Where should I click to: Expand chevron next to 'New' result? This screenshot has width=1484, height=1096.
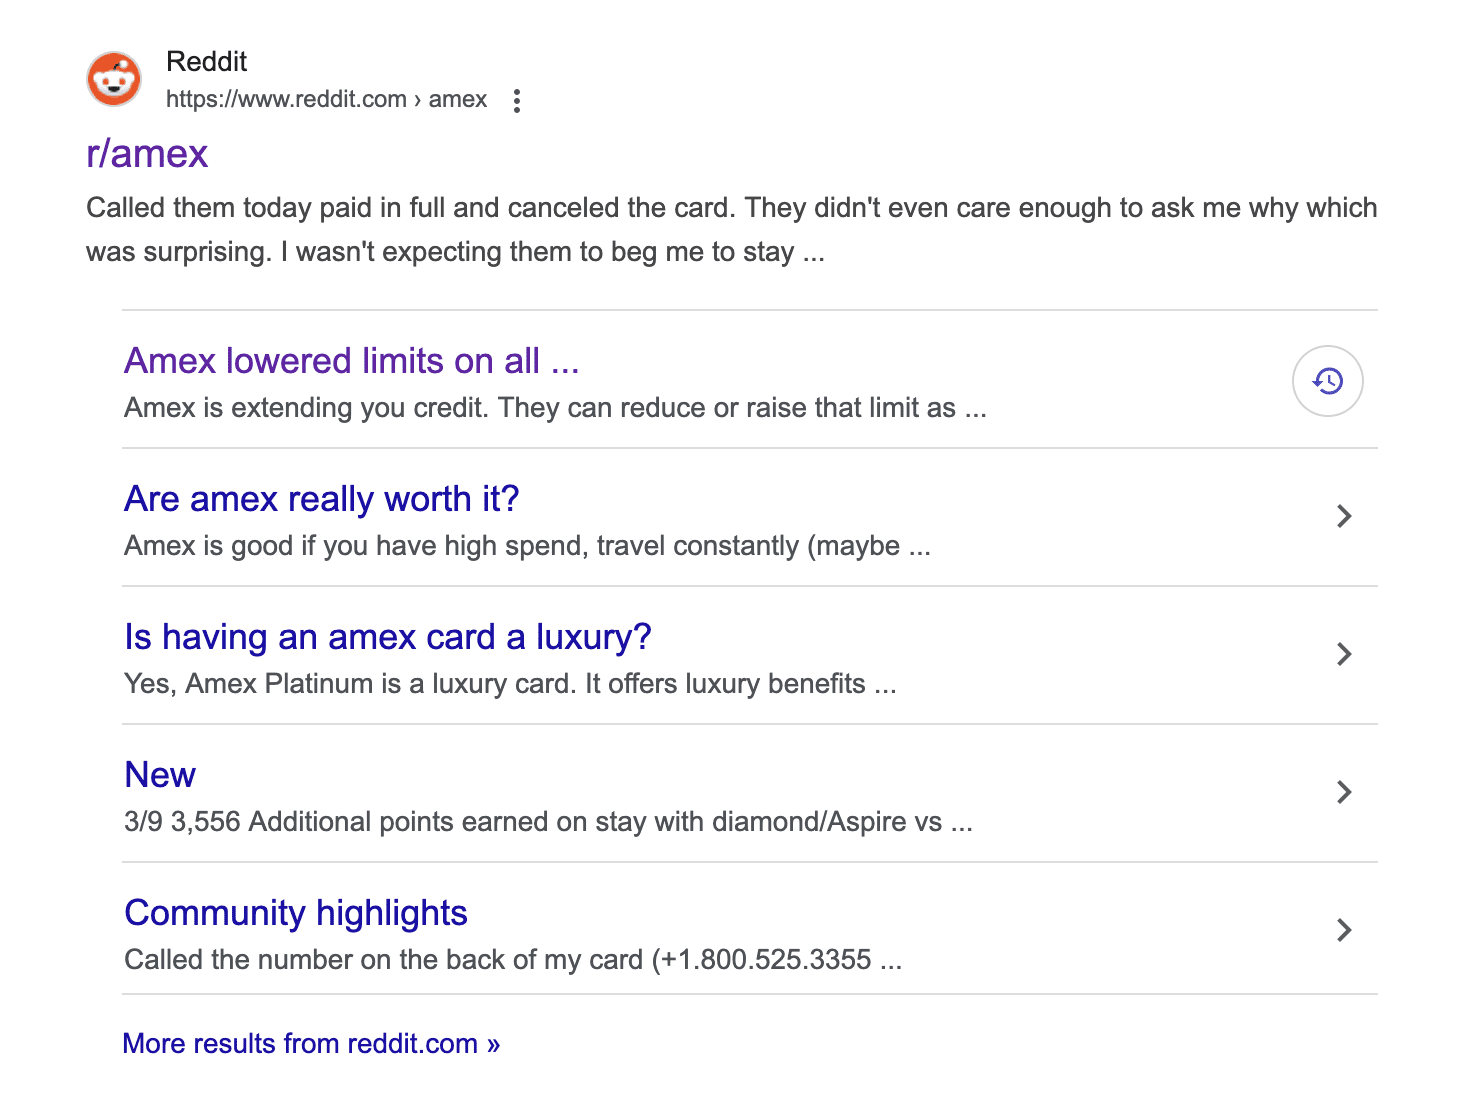click(1344, 792)
